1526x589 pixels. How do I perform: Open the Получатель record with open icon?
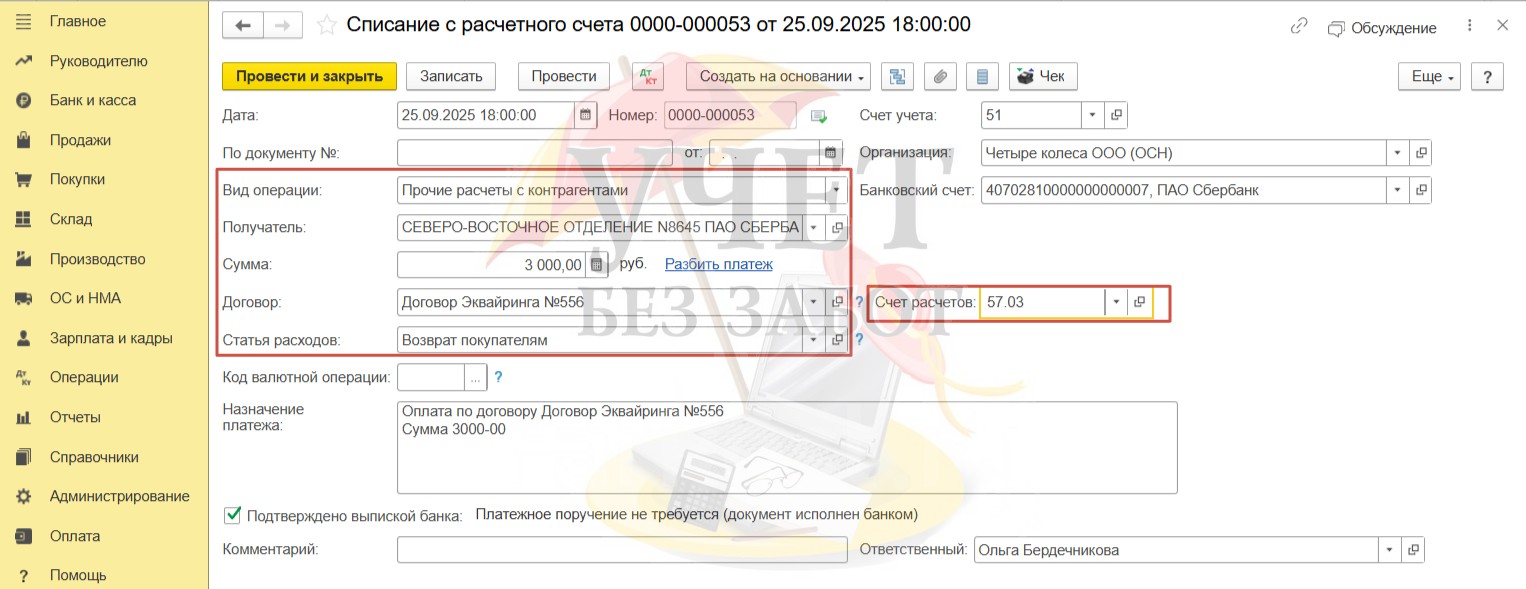(x=836, y=227)
